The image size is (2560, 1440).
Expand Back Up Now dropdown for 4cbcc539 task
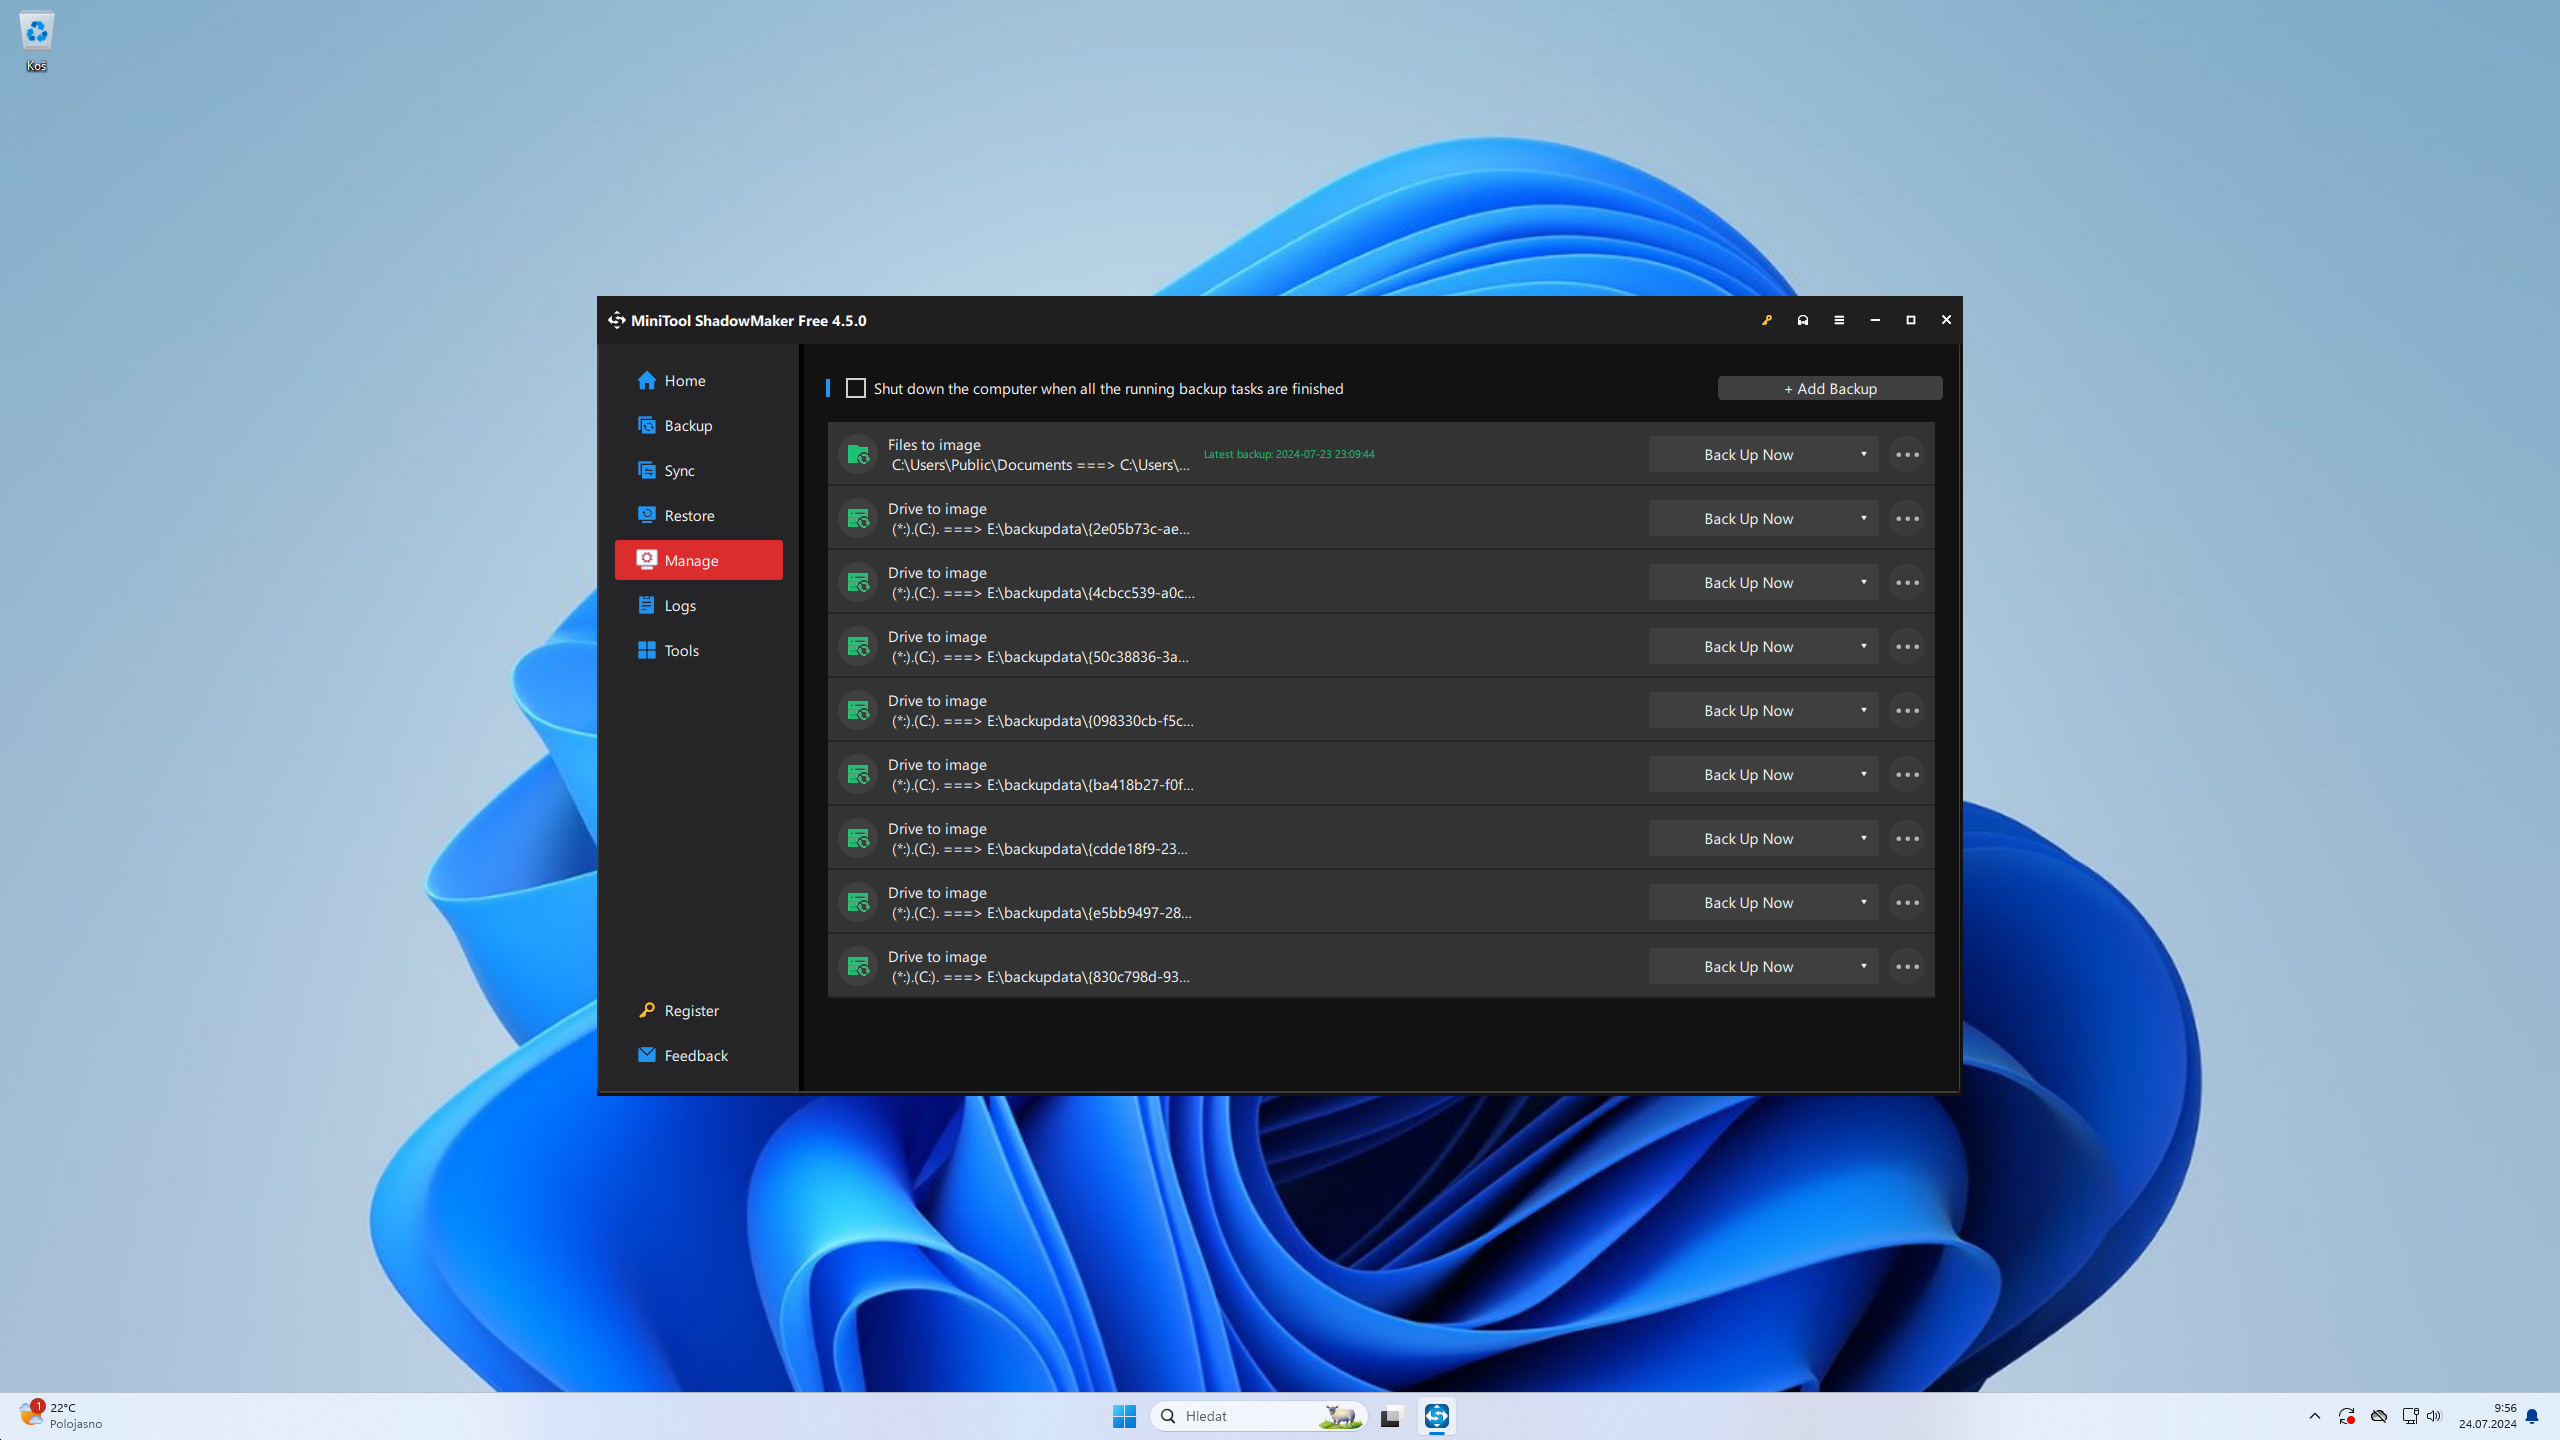pyautogui.click(x=1864, y=583)
